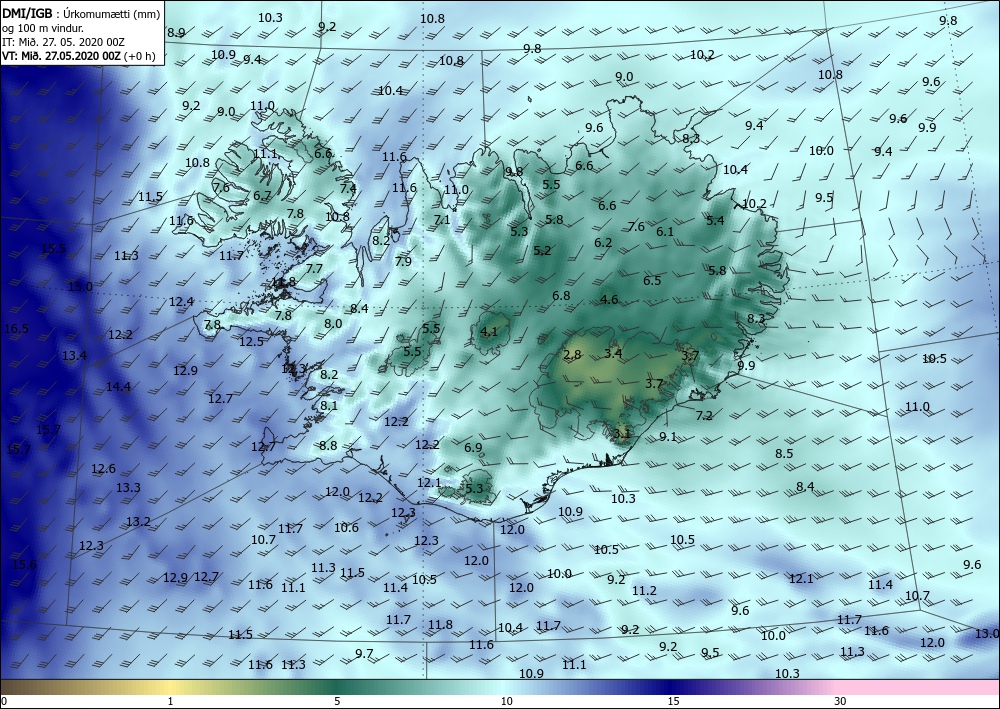Pick the brown start of the color scale
This screenshot has width=1000, height=709.
point(13,687)
